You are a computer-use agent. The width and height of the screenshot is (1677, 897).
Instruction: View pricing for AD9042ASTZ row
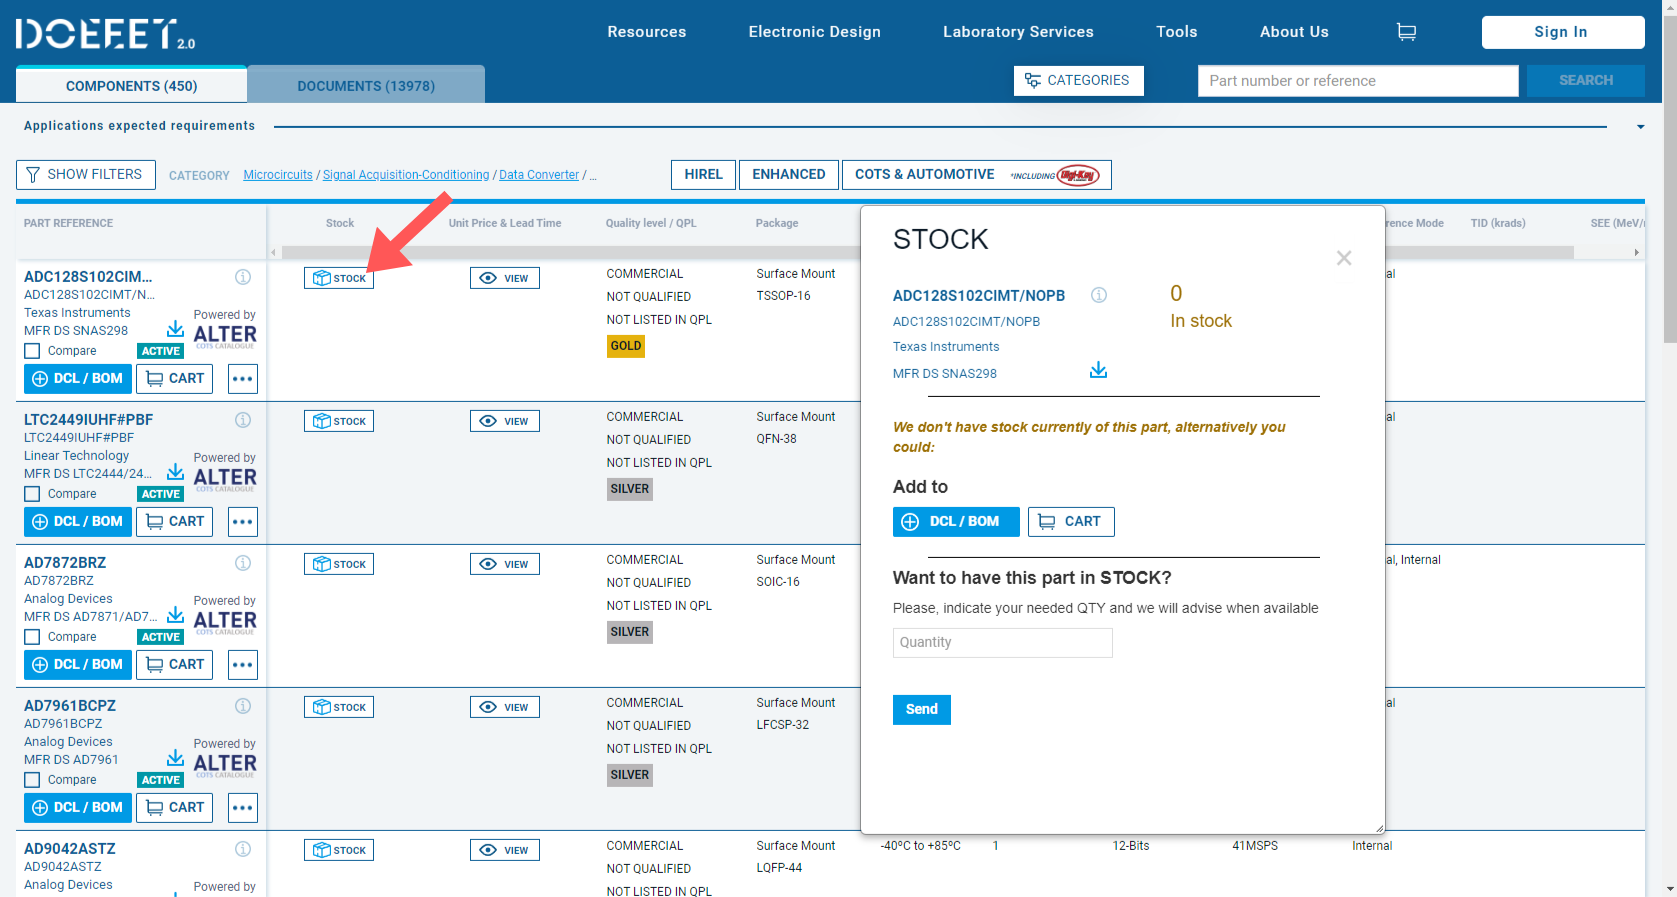coord(505,850)
